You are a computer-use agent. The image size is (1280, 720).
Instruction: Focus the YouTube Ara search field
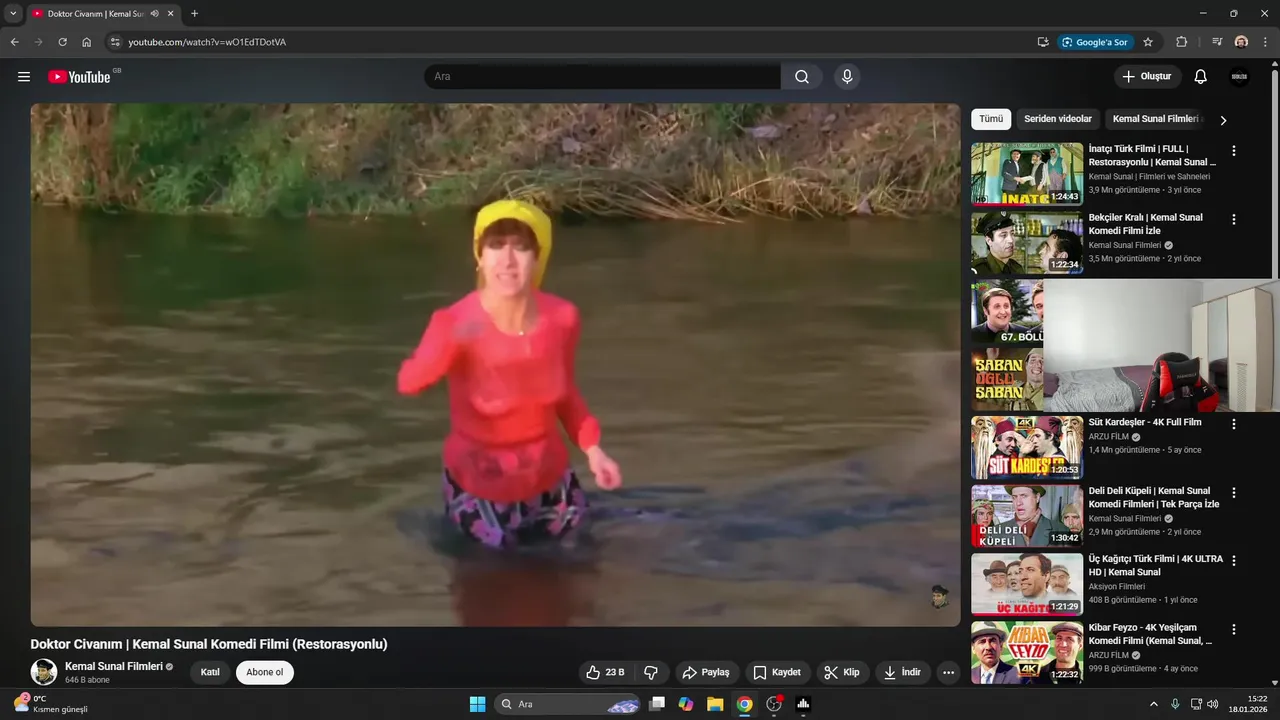[x=604, y=77]
